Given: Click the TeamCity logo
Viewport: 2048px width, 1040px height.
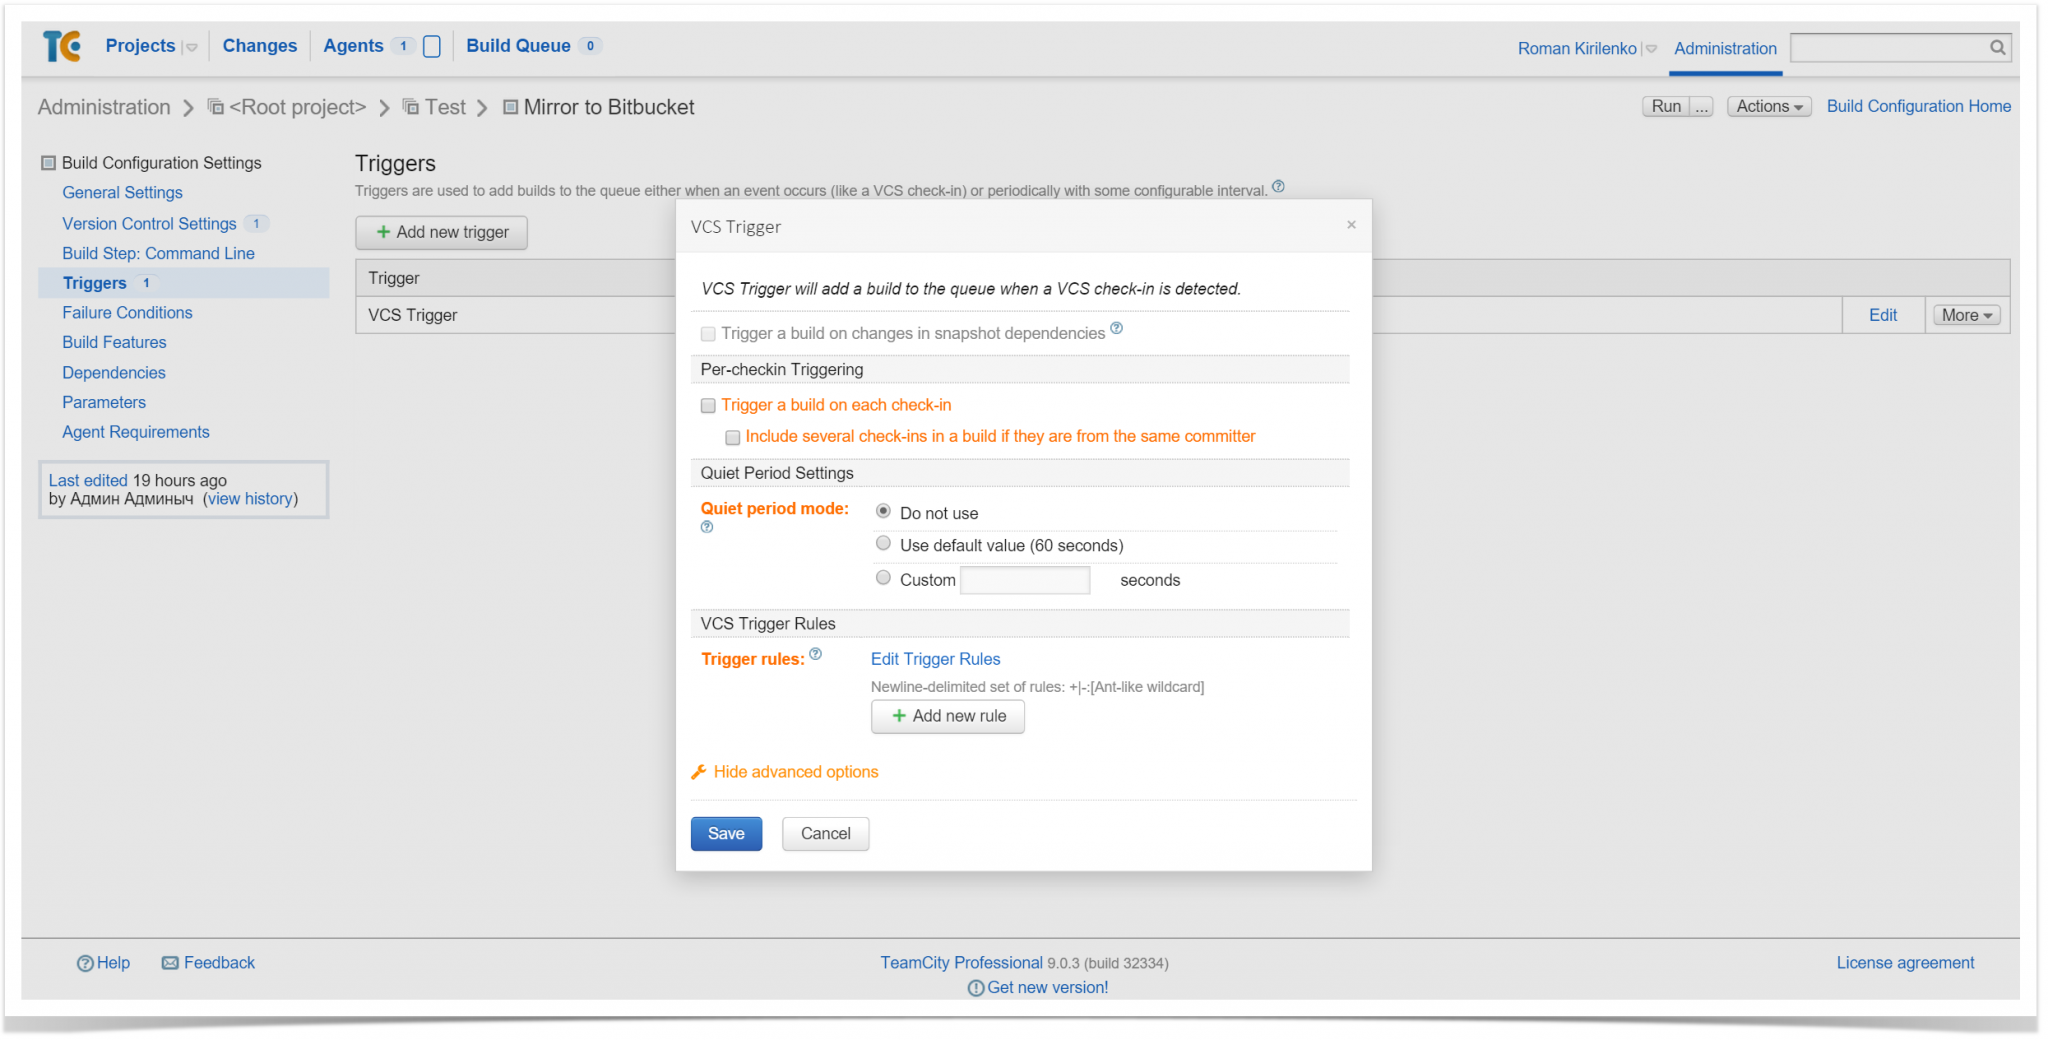Looking at the screenshot, I should (x=60, y=46).
